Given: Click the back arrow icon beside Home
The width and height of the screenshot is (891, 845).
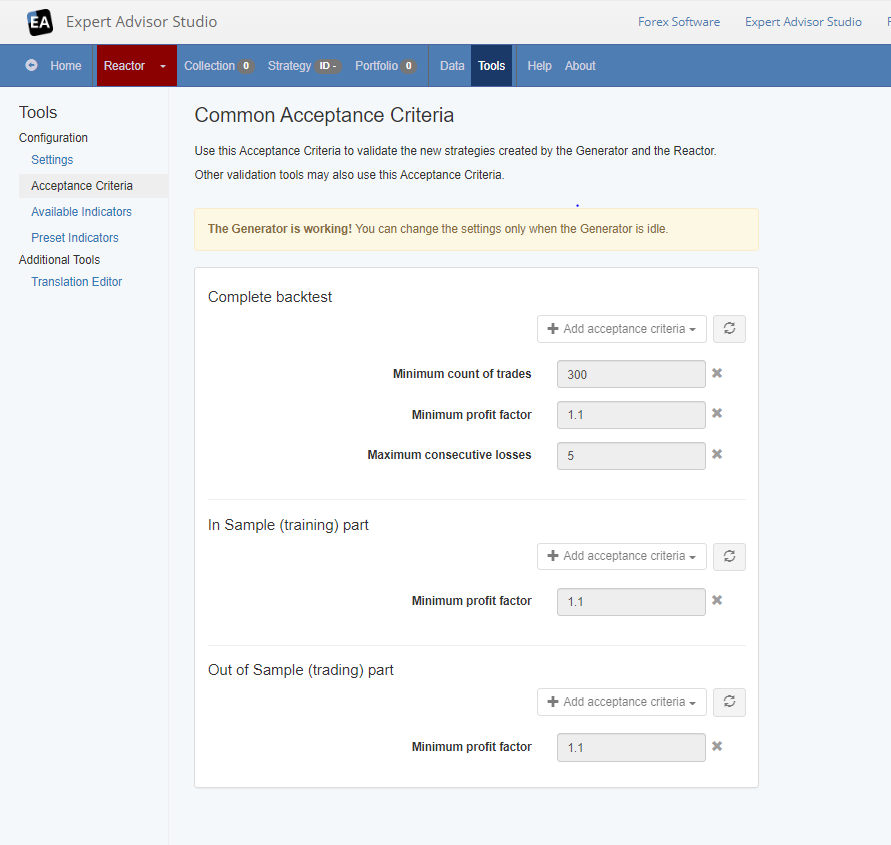Looking at the screenshot, I should tap(32, 65).
